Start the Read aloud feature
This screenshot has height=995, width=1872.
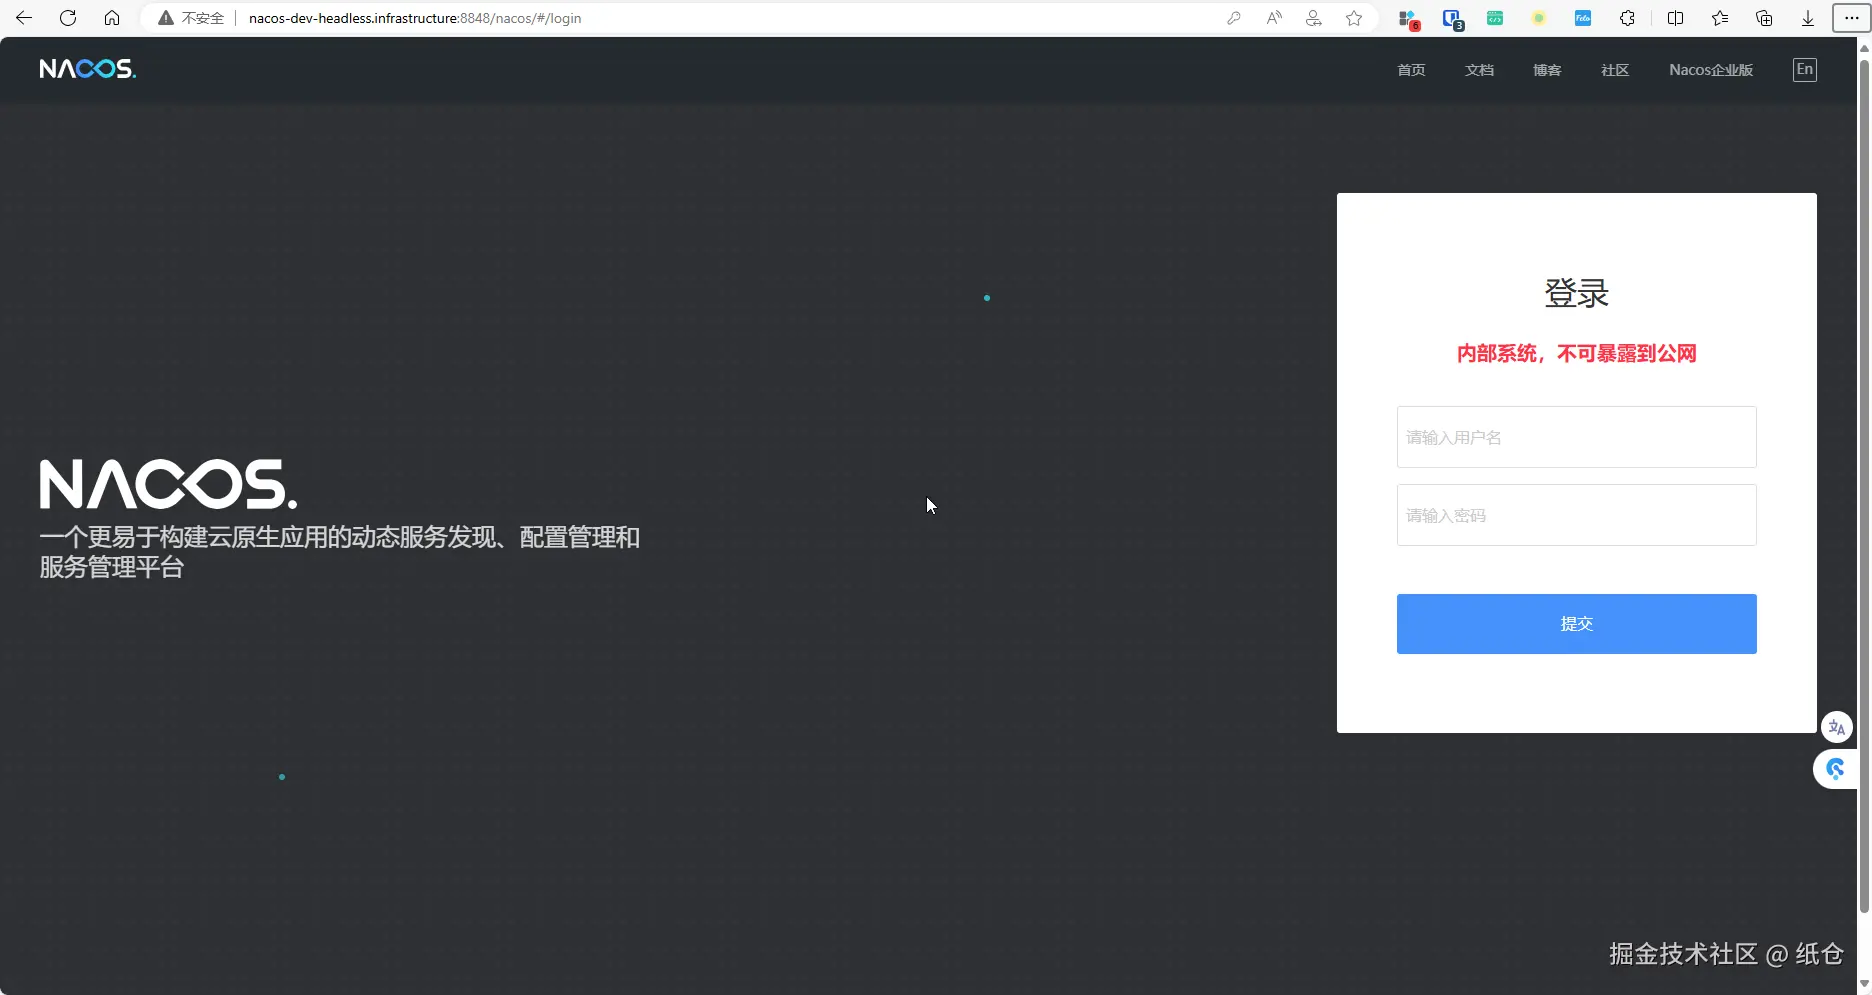point(1274,18)
